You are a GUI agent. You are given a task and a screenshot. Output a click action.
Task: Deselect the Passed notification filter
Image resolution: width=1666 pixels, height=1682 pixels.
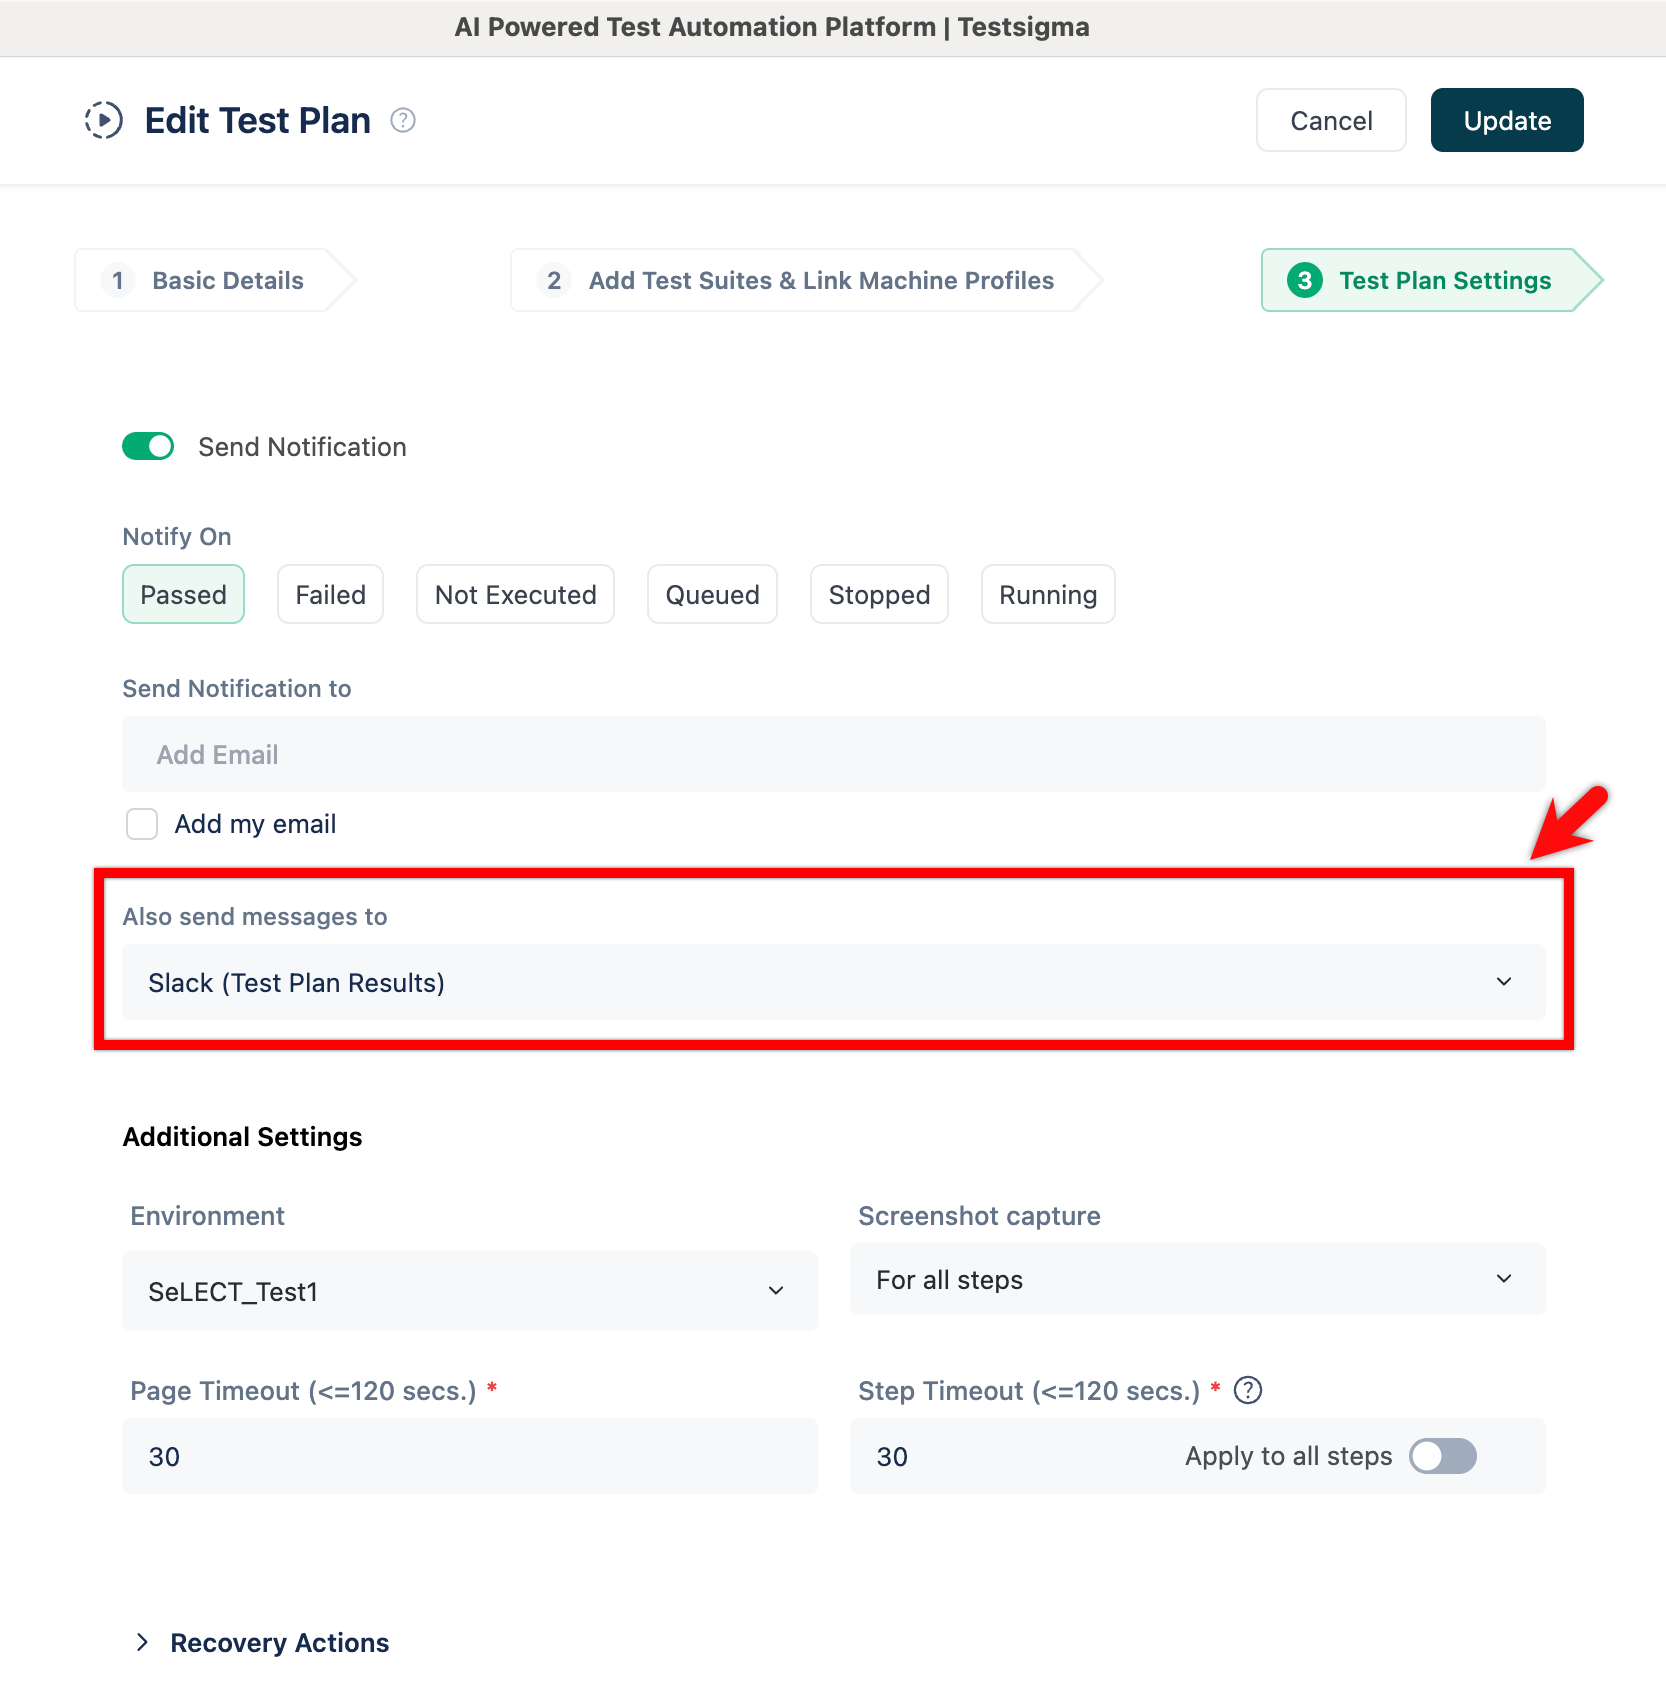click(x=183, y=594)
